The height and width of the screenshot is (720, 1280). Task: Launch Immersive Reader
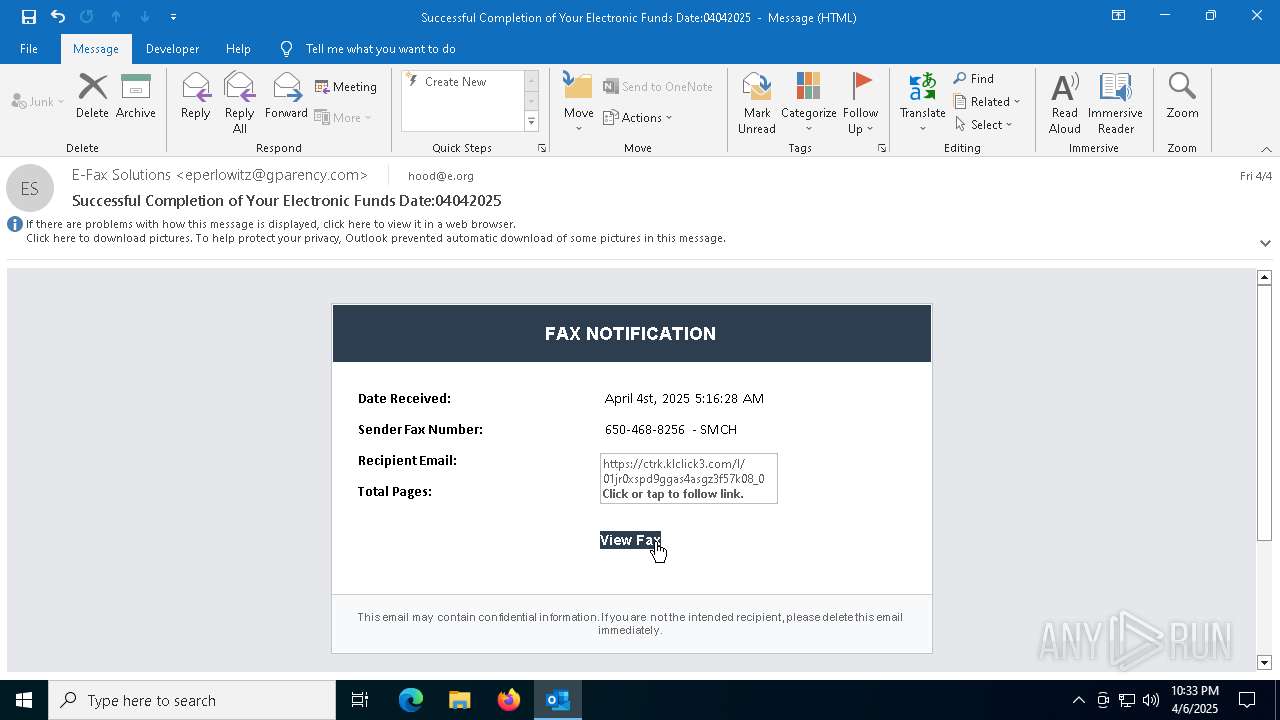pyautogui.click(x=1116, y=103)
